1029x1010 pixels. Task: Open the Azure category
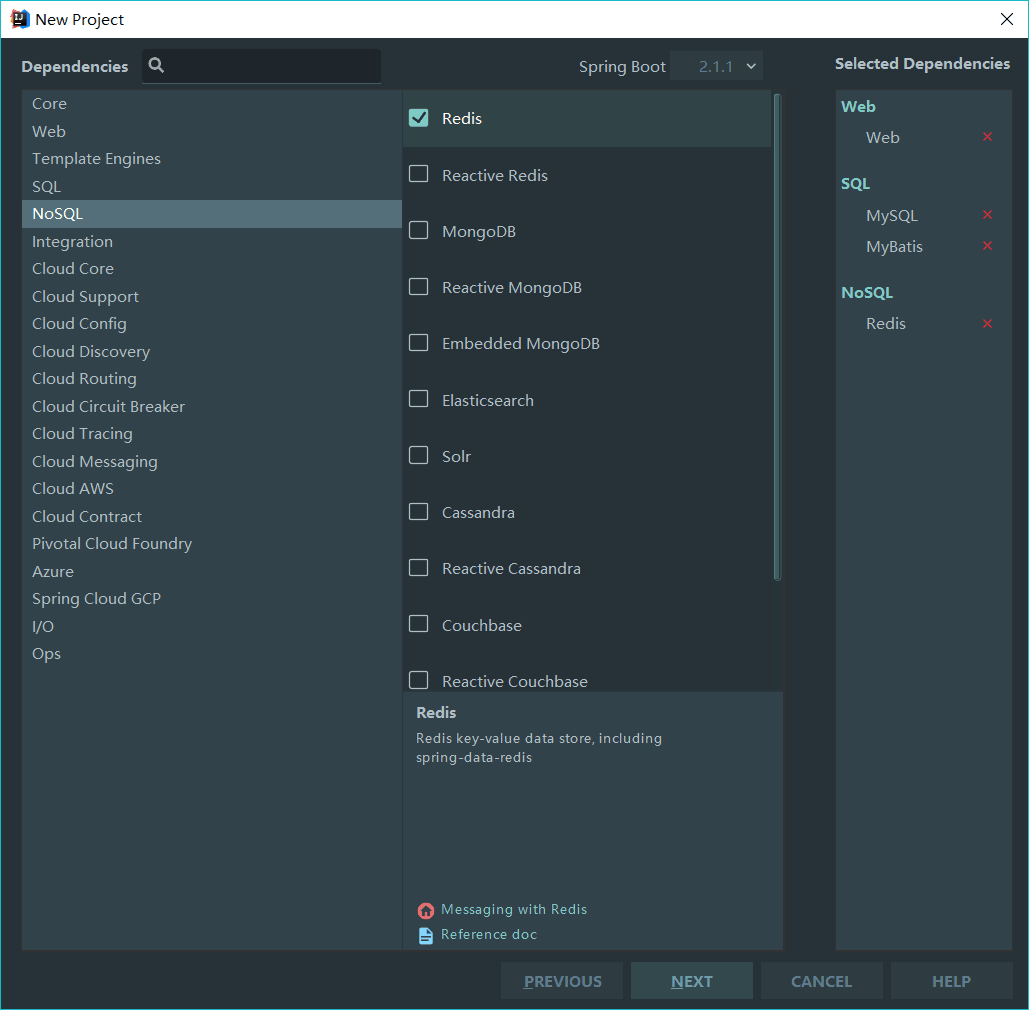pyautogui.click(x=211, y=572)
